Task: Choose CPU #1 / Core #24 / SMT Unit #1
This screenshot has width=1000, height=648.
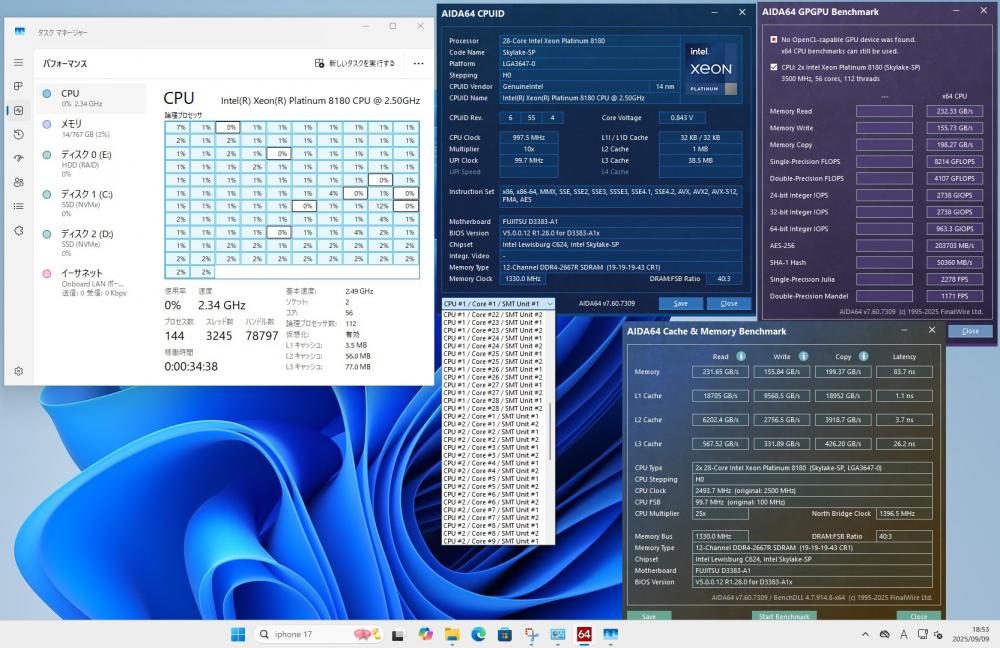Action: 493,338
